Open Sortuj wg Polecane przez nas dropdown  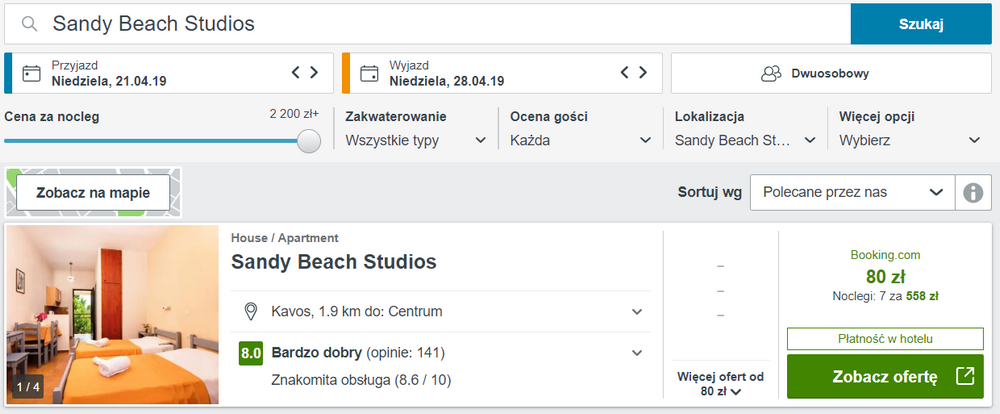853,192
